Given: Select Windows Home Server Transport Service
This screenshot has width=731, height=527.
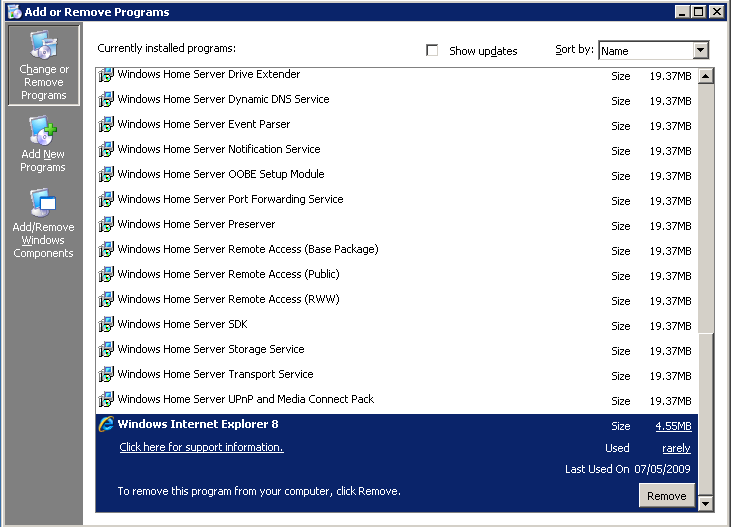Looking at the screenshot, I should click(x=397, y=374).
